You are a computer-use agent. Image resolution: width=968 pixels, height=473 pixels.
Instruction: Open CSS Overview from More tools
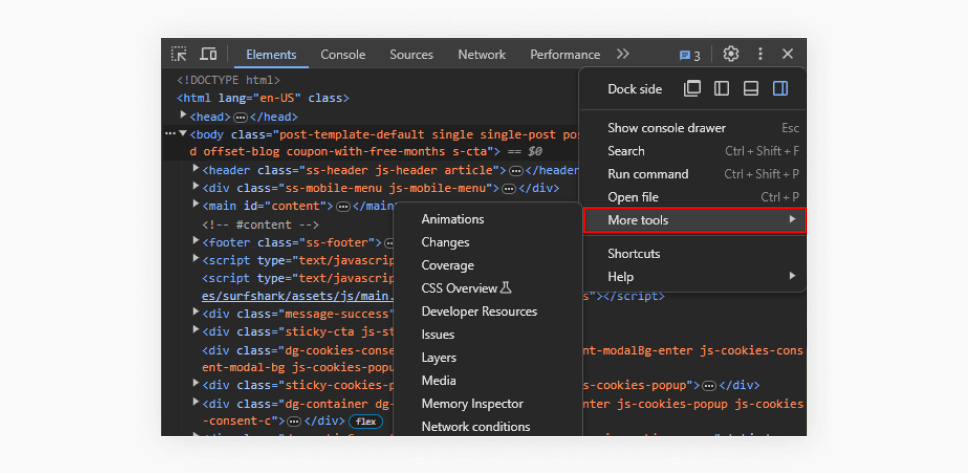pyautogui.click(x=488, y=288)
